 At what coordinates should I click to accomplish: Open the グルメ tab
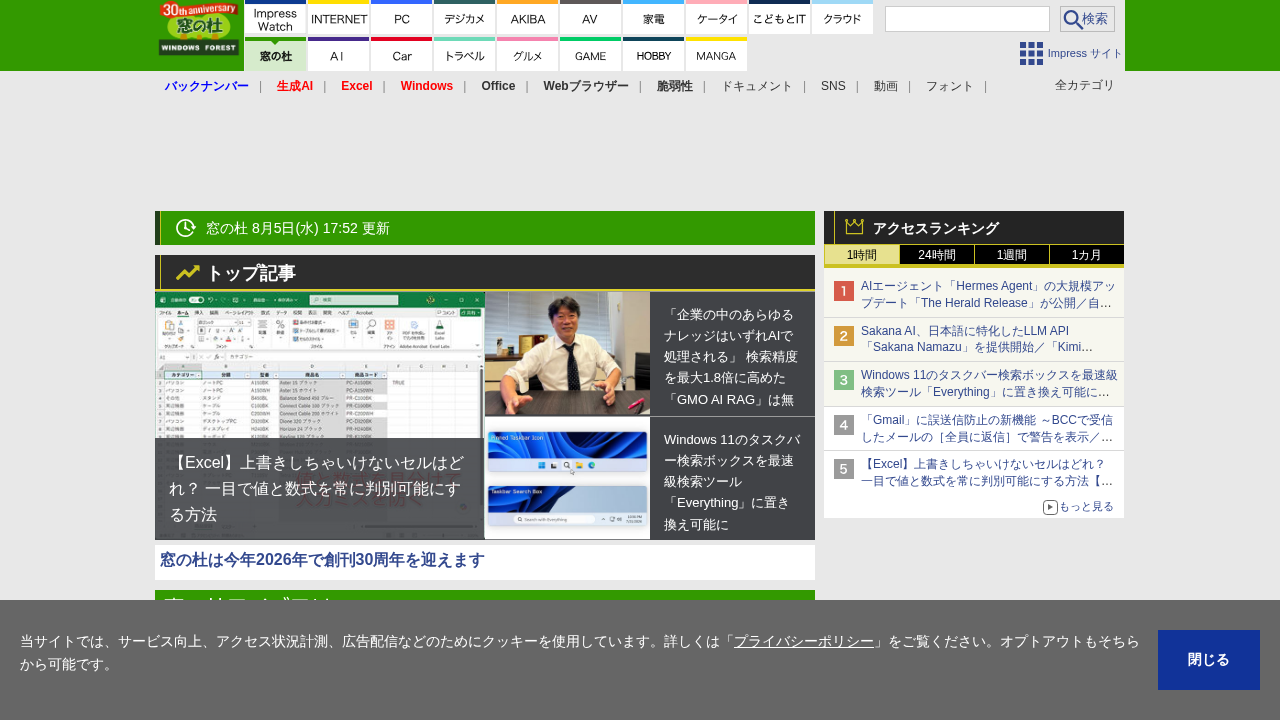[x=528, y=55]
